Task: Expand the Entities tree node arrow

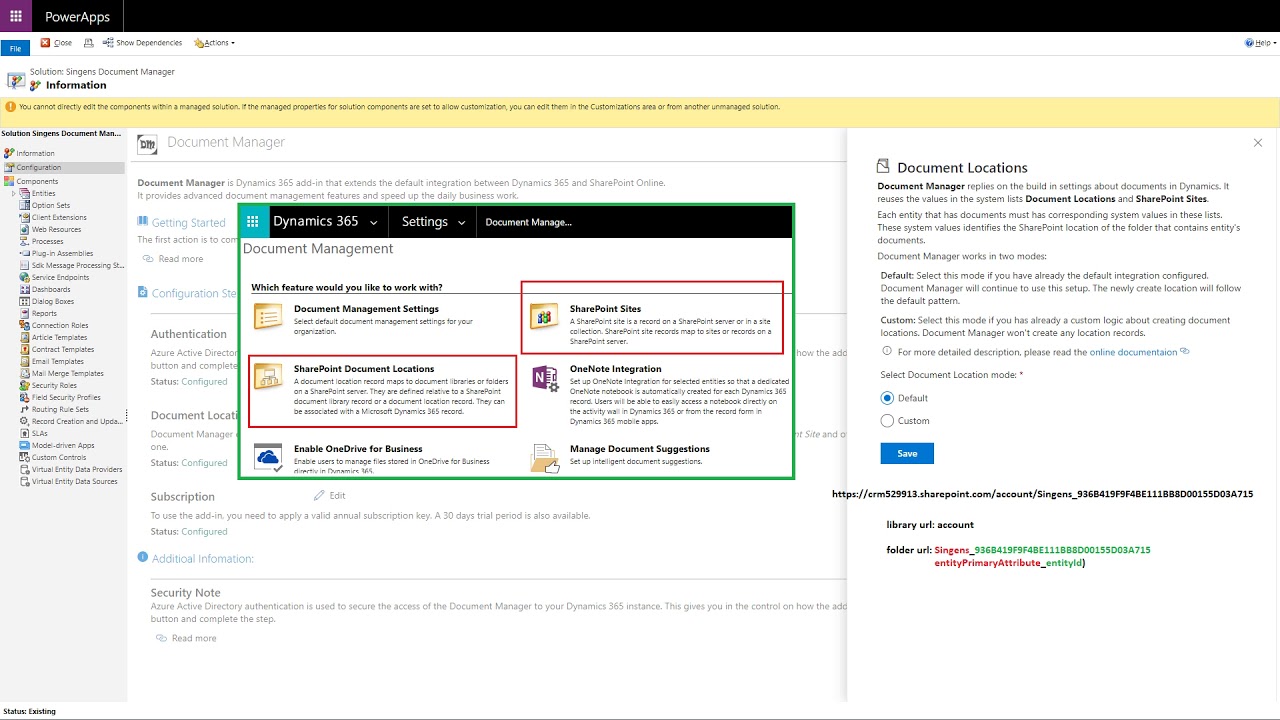Action: 14,193
